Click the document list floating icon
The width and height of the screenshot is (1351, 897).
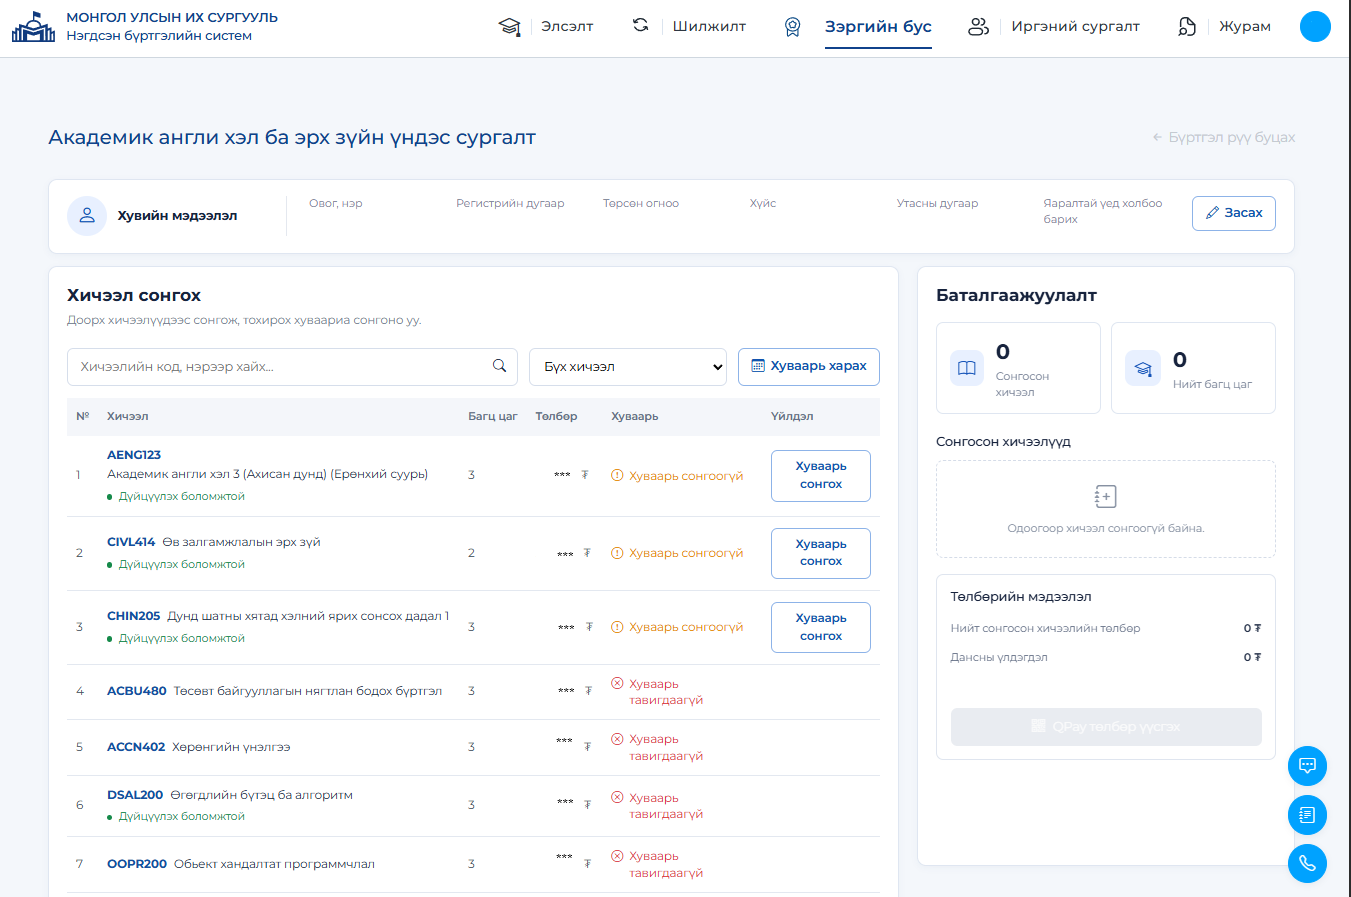[x=1307, y=815]
